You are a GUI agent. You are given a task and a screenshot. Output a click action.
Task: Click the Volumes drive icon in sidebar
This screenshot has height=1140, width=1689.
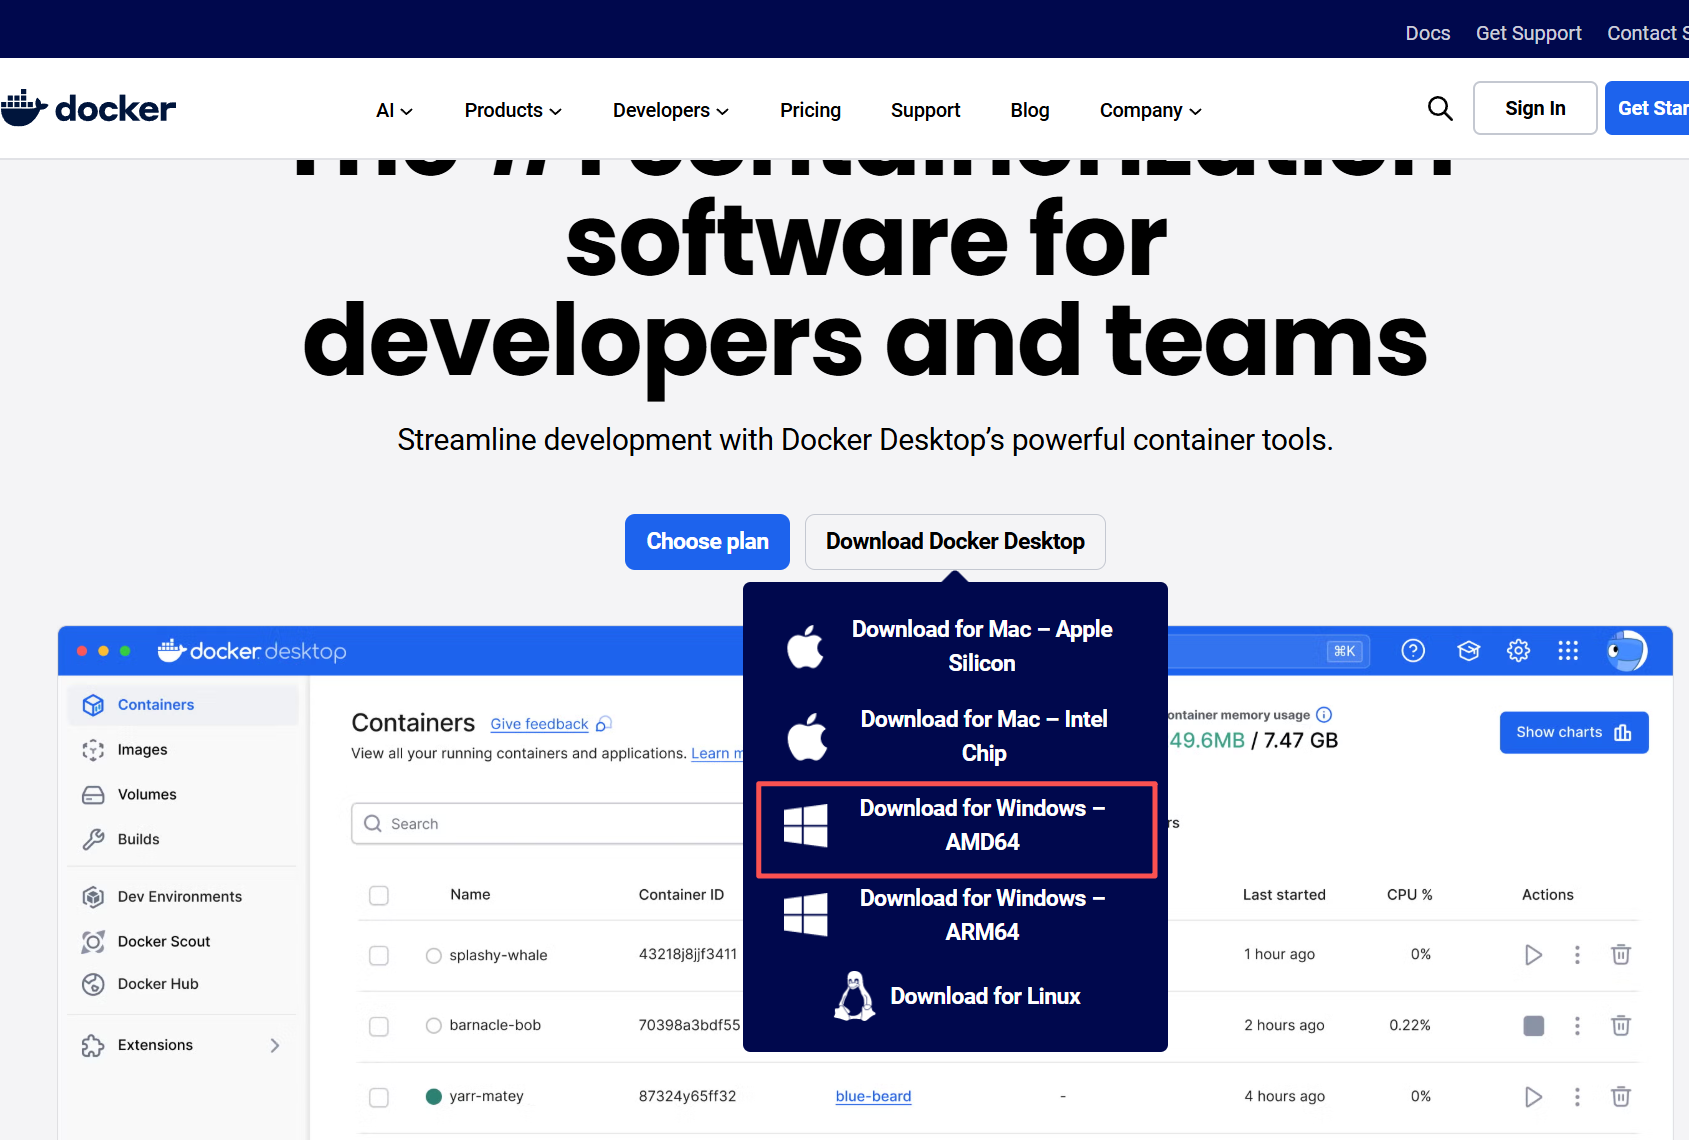[x=93, y=795]
